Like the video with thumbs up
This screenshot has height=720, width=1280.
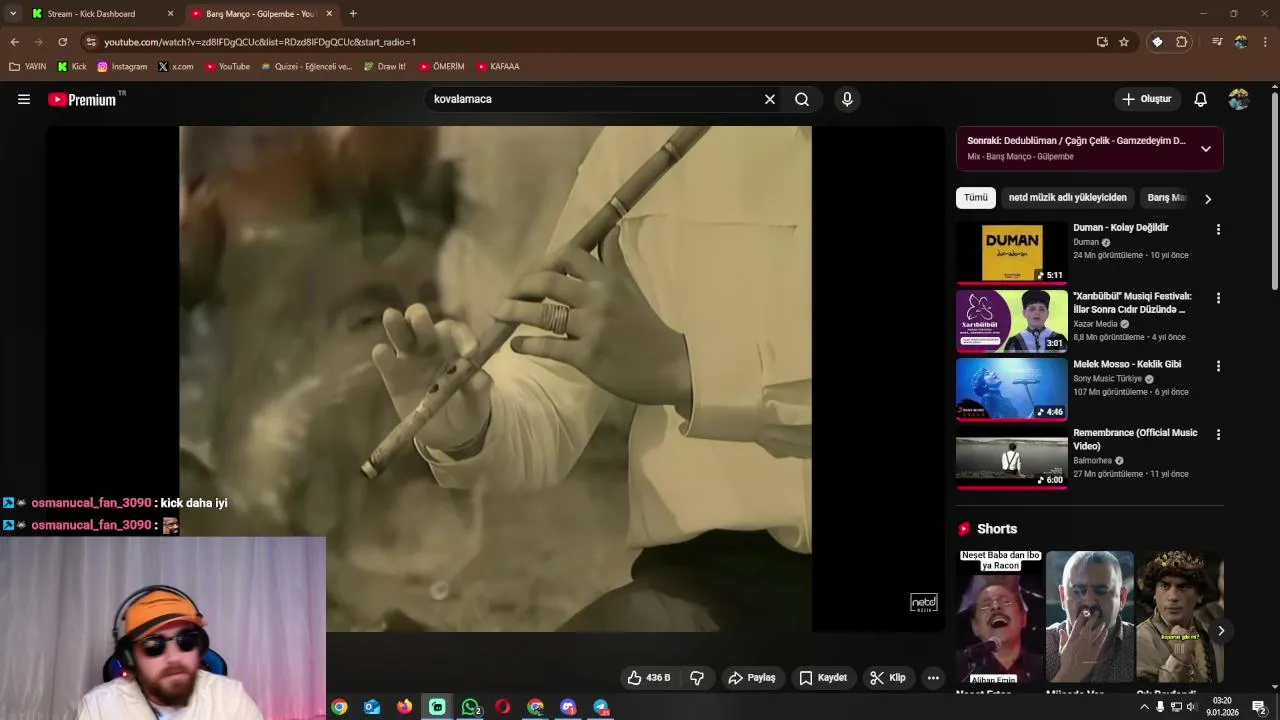click(649, 678)
